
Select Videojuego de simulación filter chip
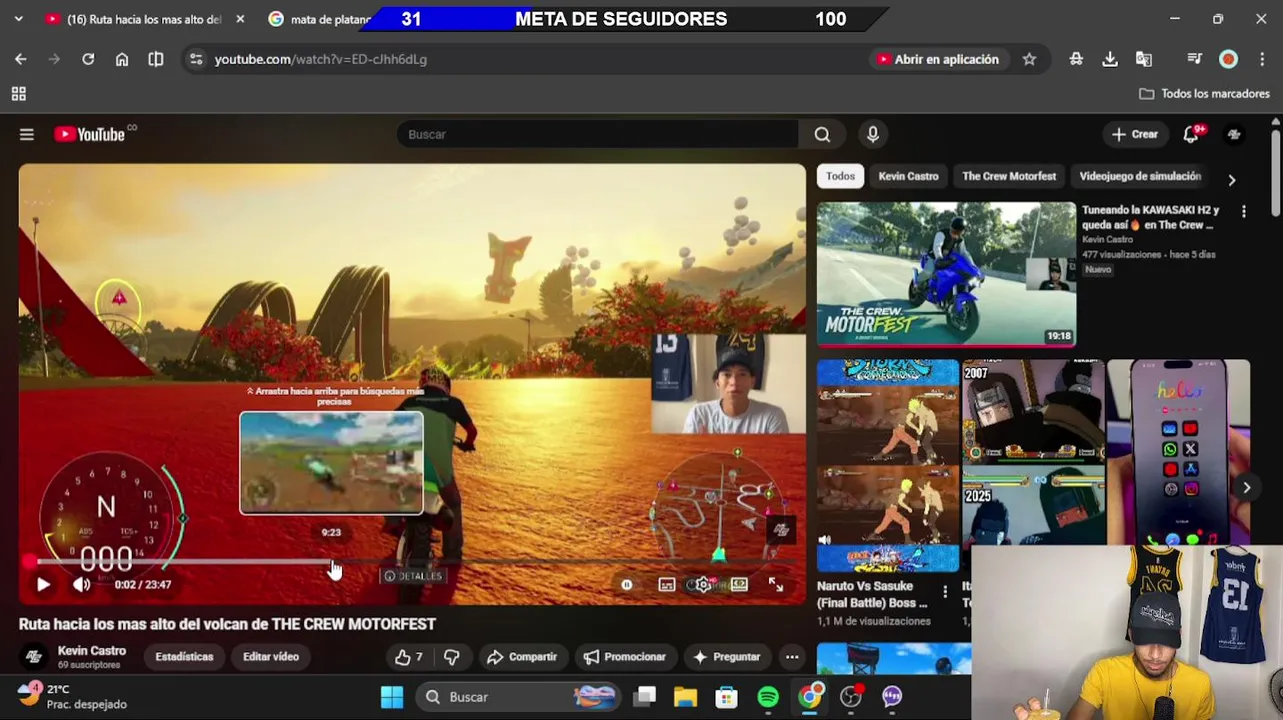click(1140, 176)
